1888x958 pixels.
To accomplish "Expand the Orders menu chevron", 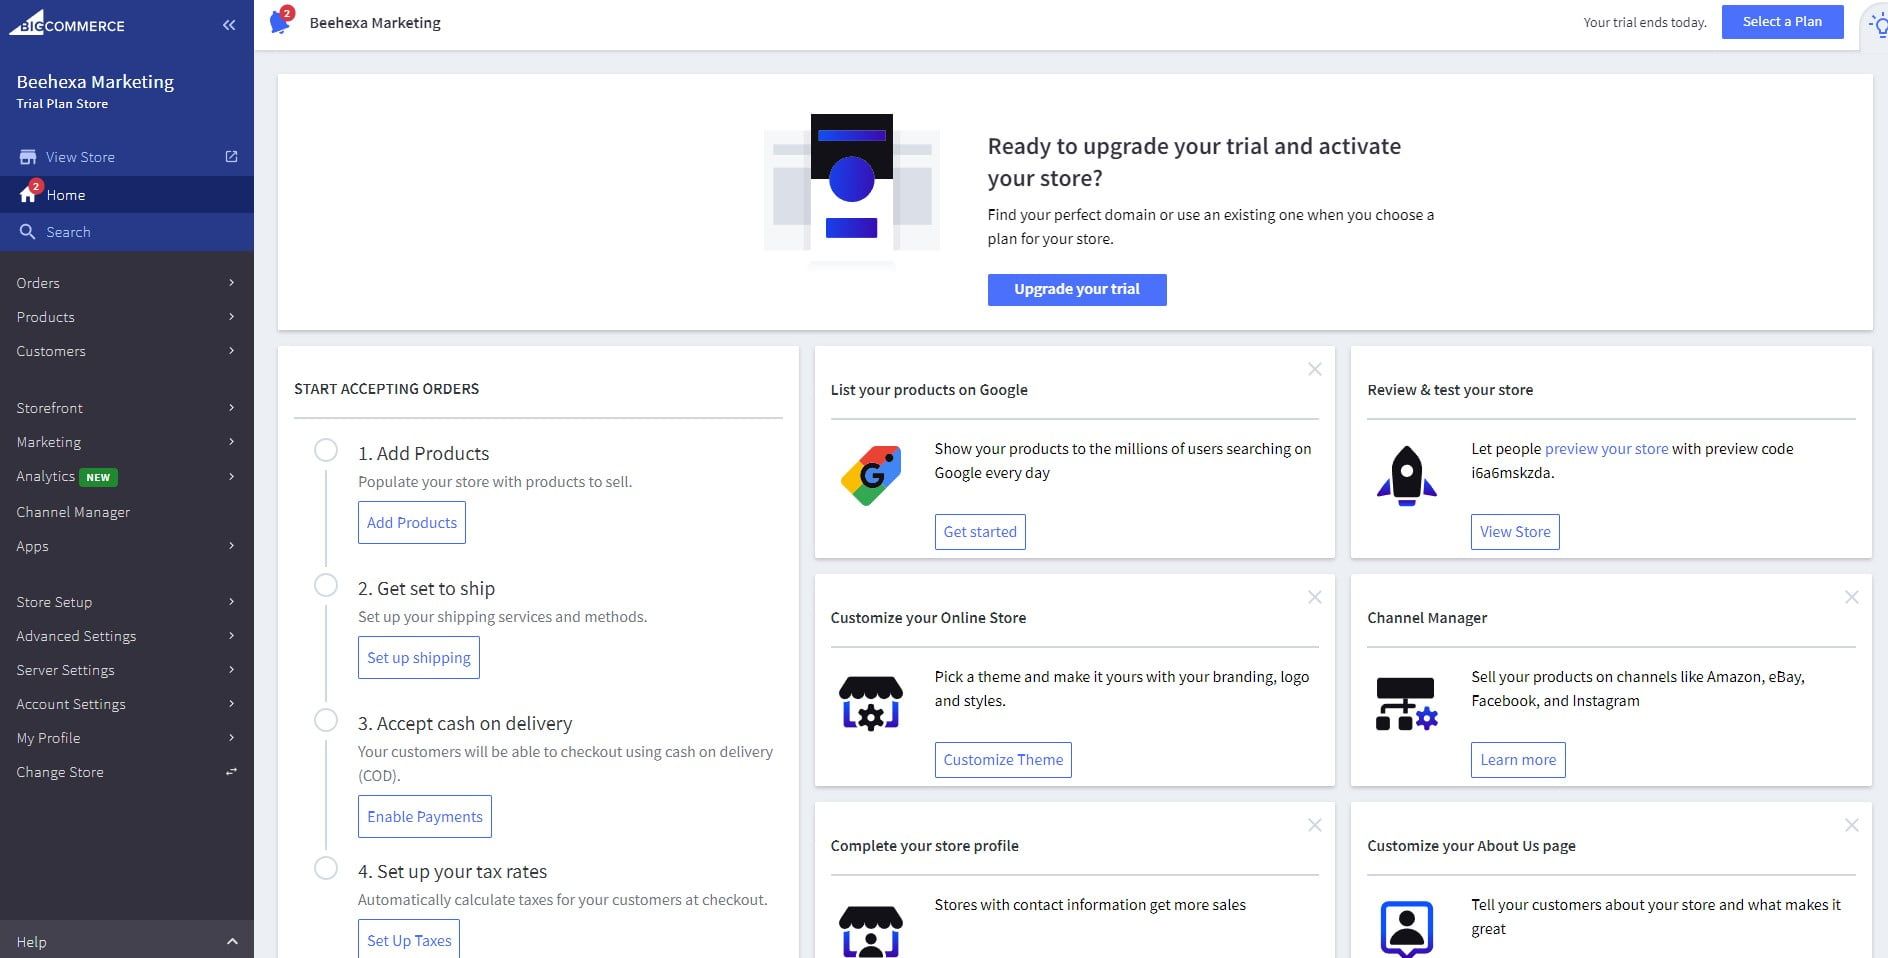I will click(x=232, y=283).
